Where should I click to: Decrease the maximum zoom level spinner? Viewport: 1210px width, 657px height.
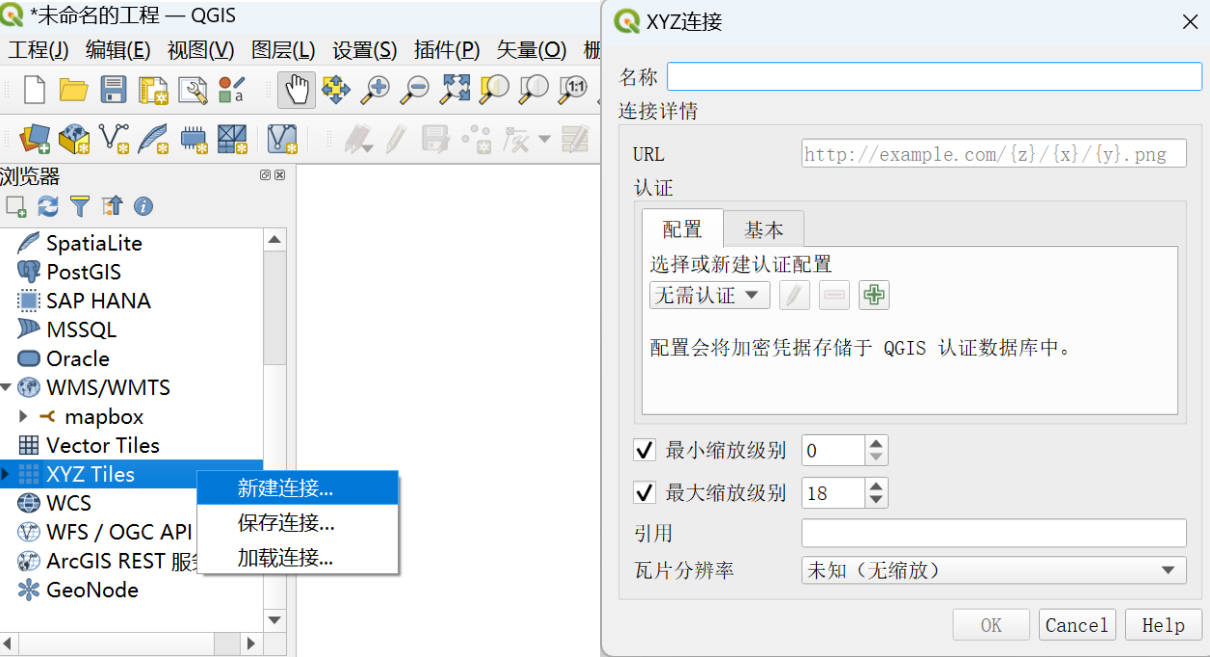[876, 499]
